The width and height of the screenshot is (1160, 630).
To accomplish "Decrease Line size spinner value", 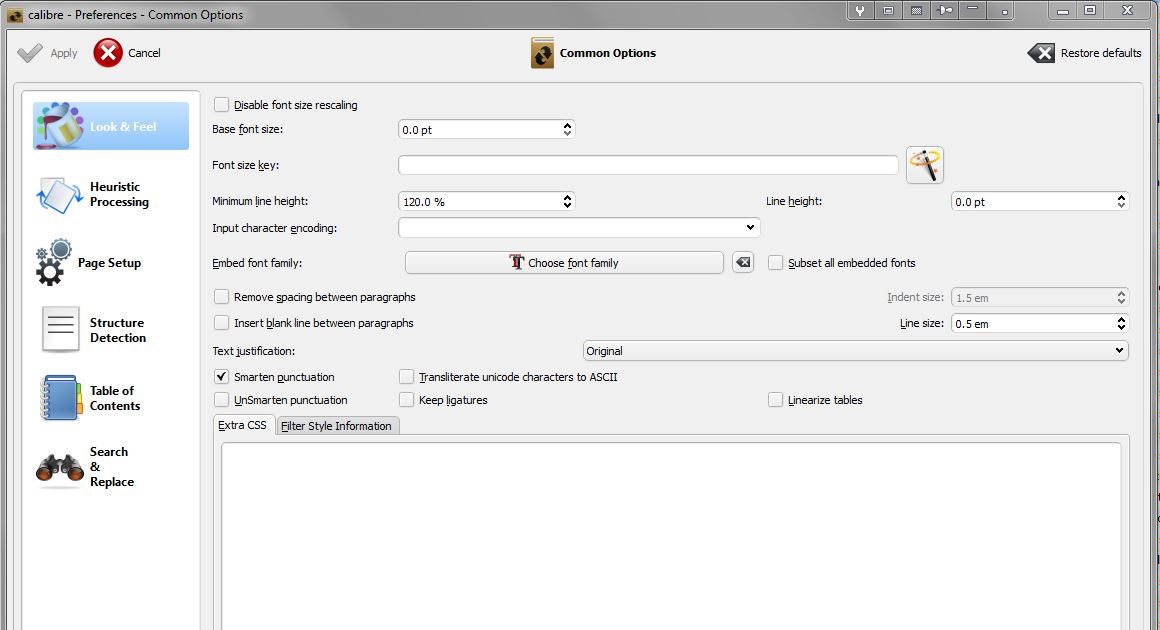I will (1122, 328).
